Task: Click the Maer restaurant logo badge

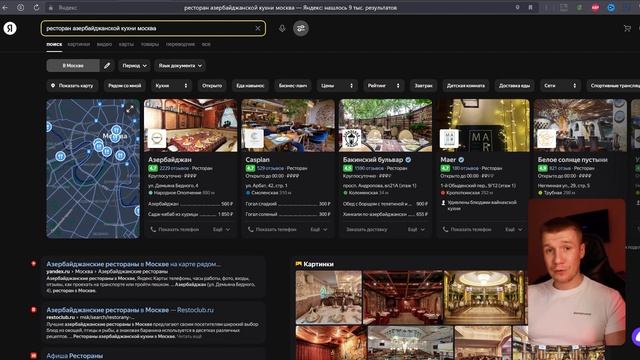Action: click(x=449, y=139)
